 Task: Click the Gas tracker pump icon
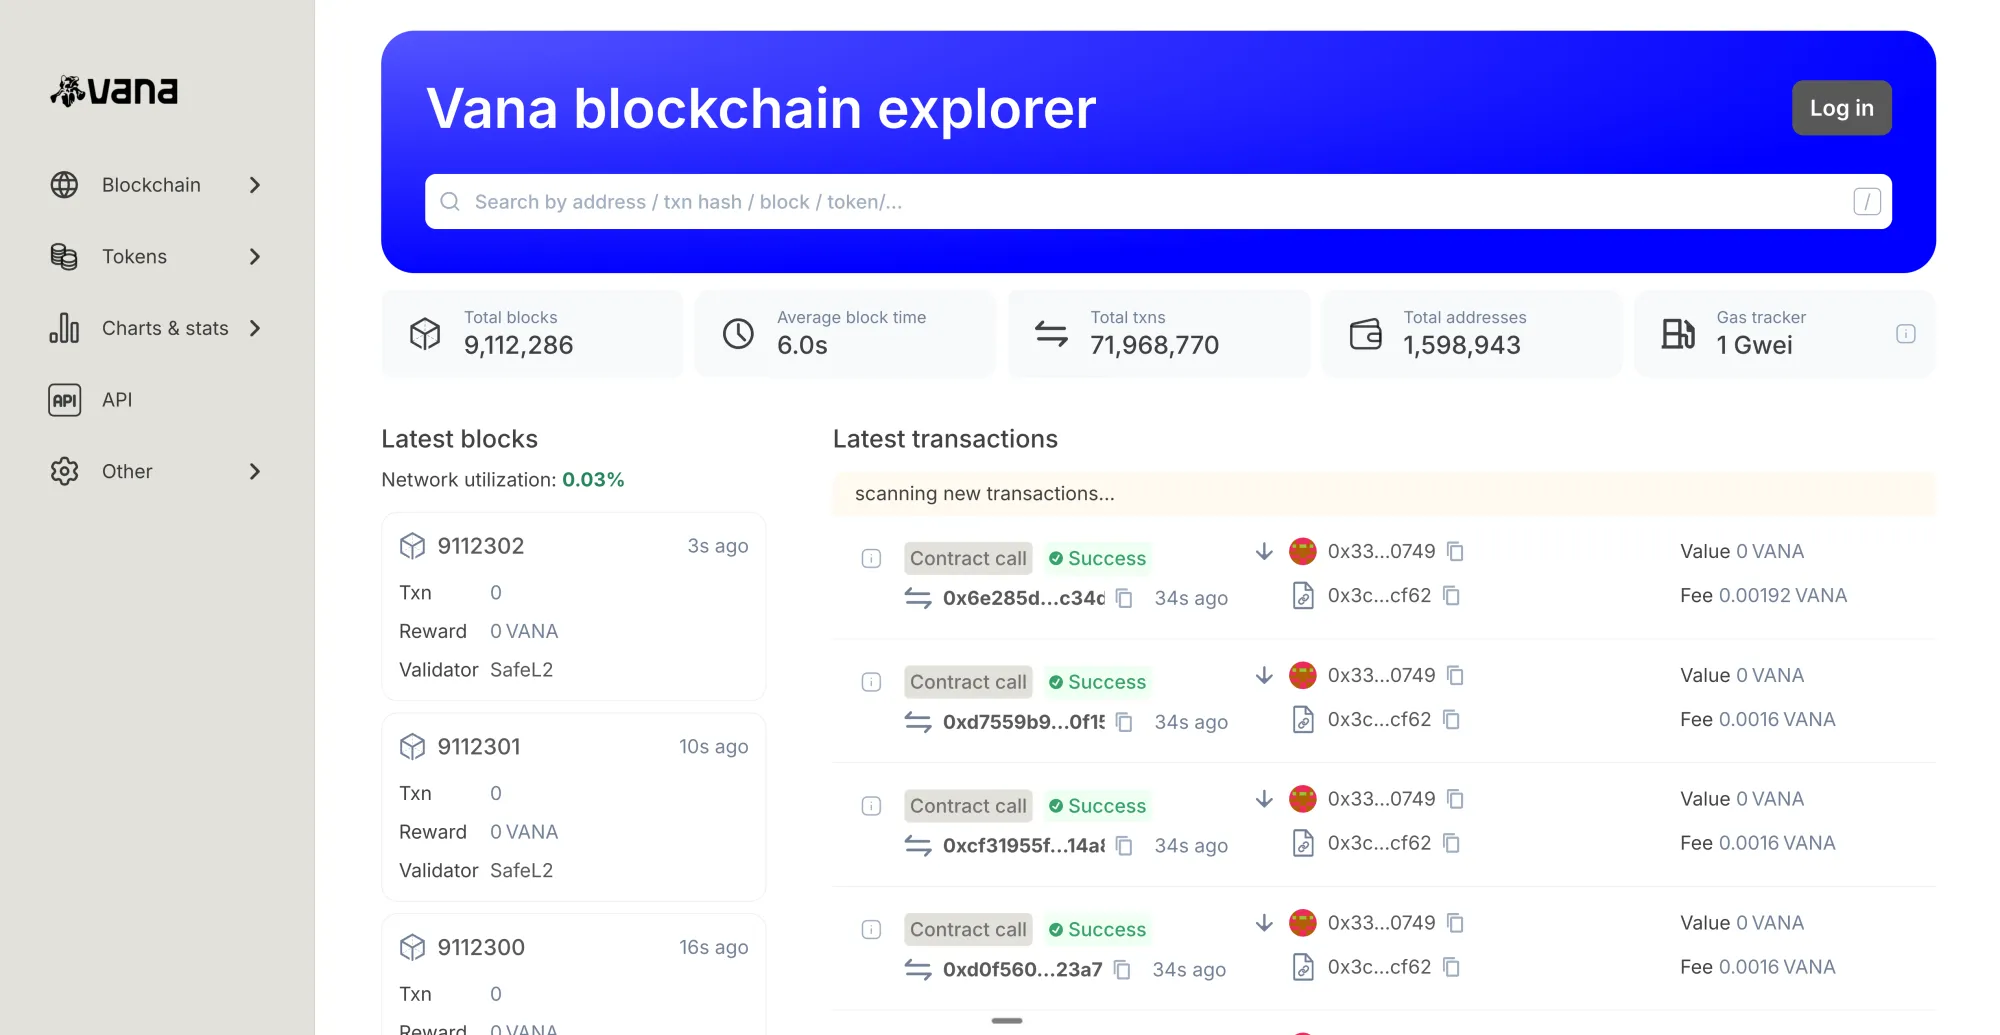point(1678,334)
